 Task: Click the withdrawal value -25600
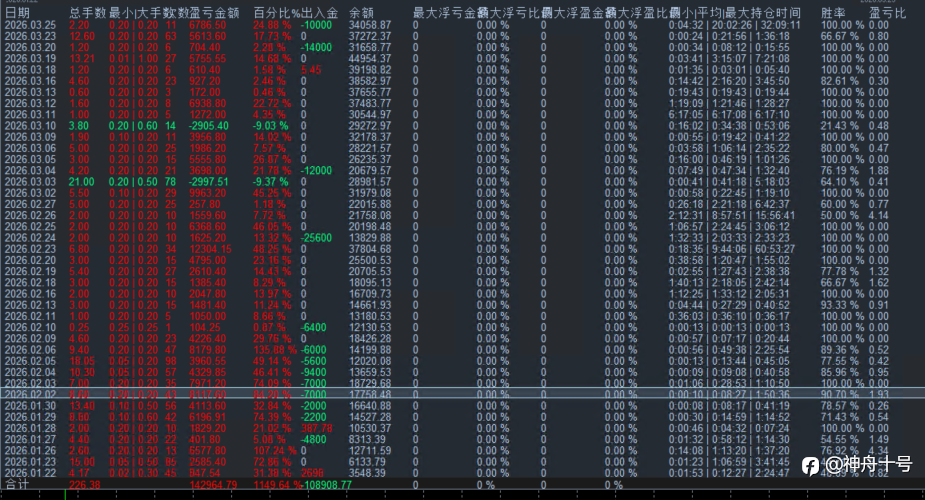[x=316, y=238]
